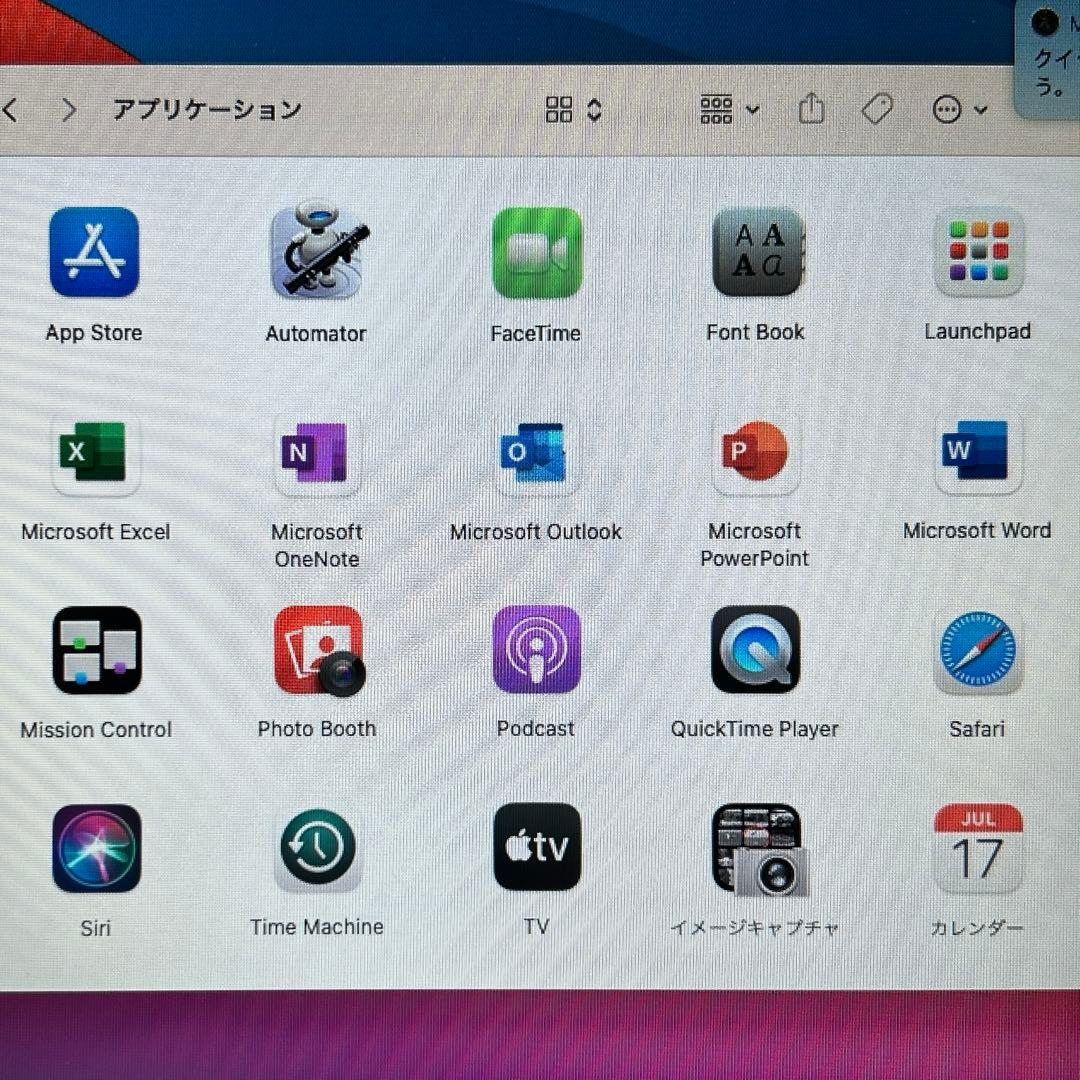Click the "TV" label
This screenshot has width=1080, height=1080.
(536, 926)
